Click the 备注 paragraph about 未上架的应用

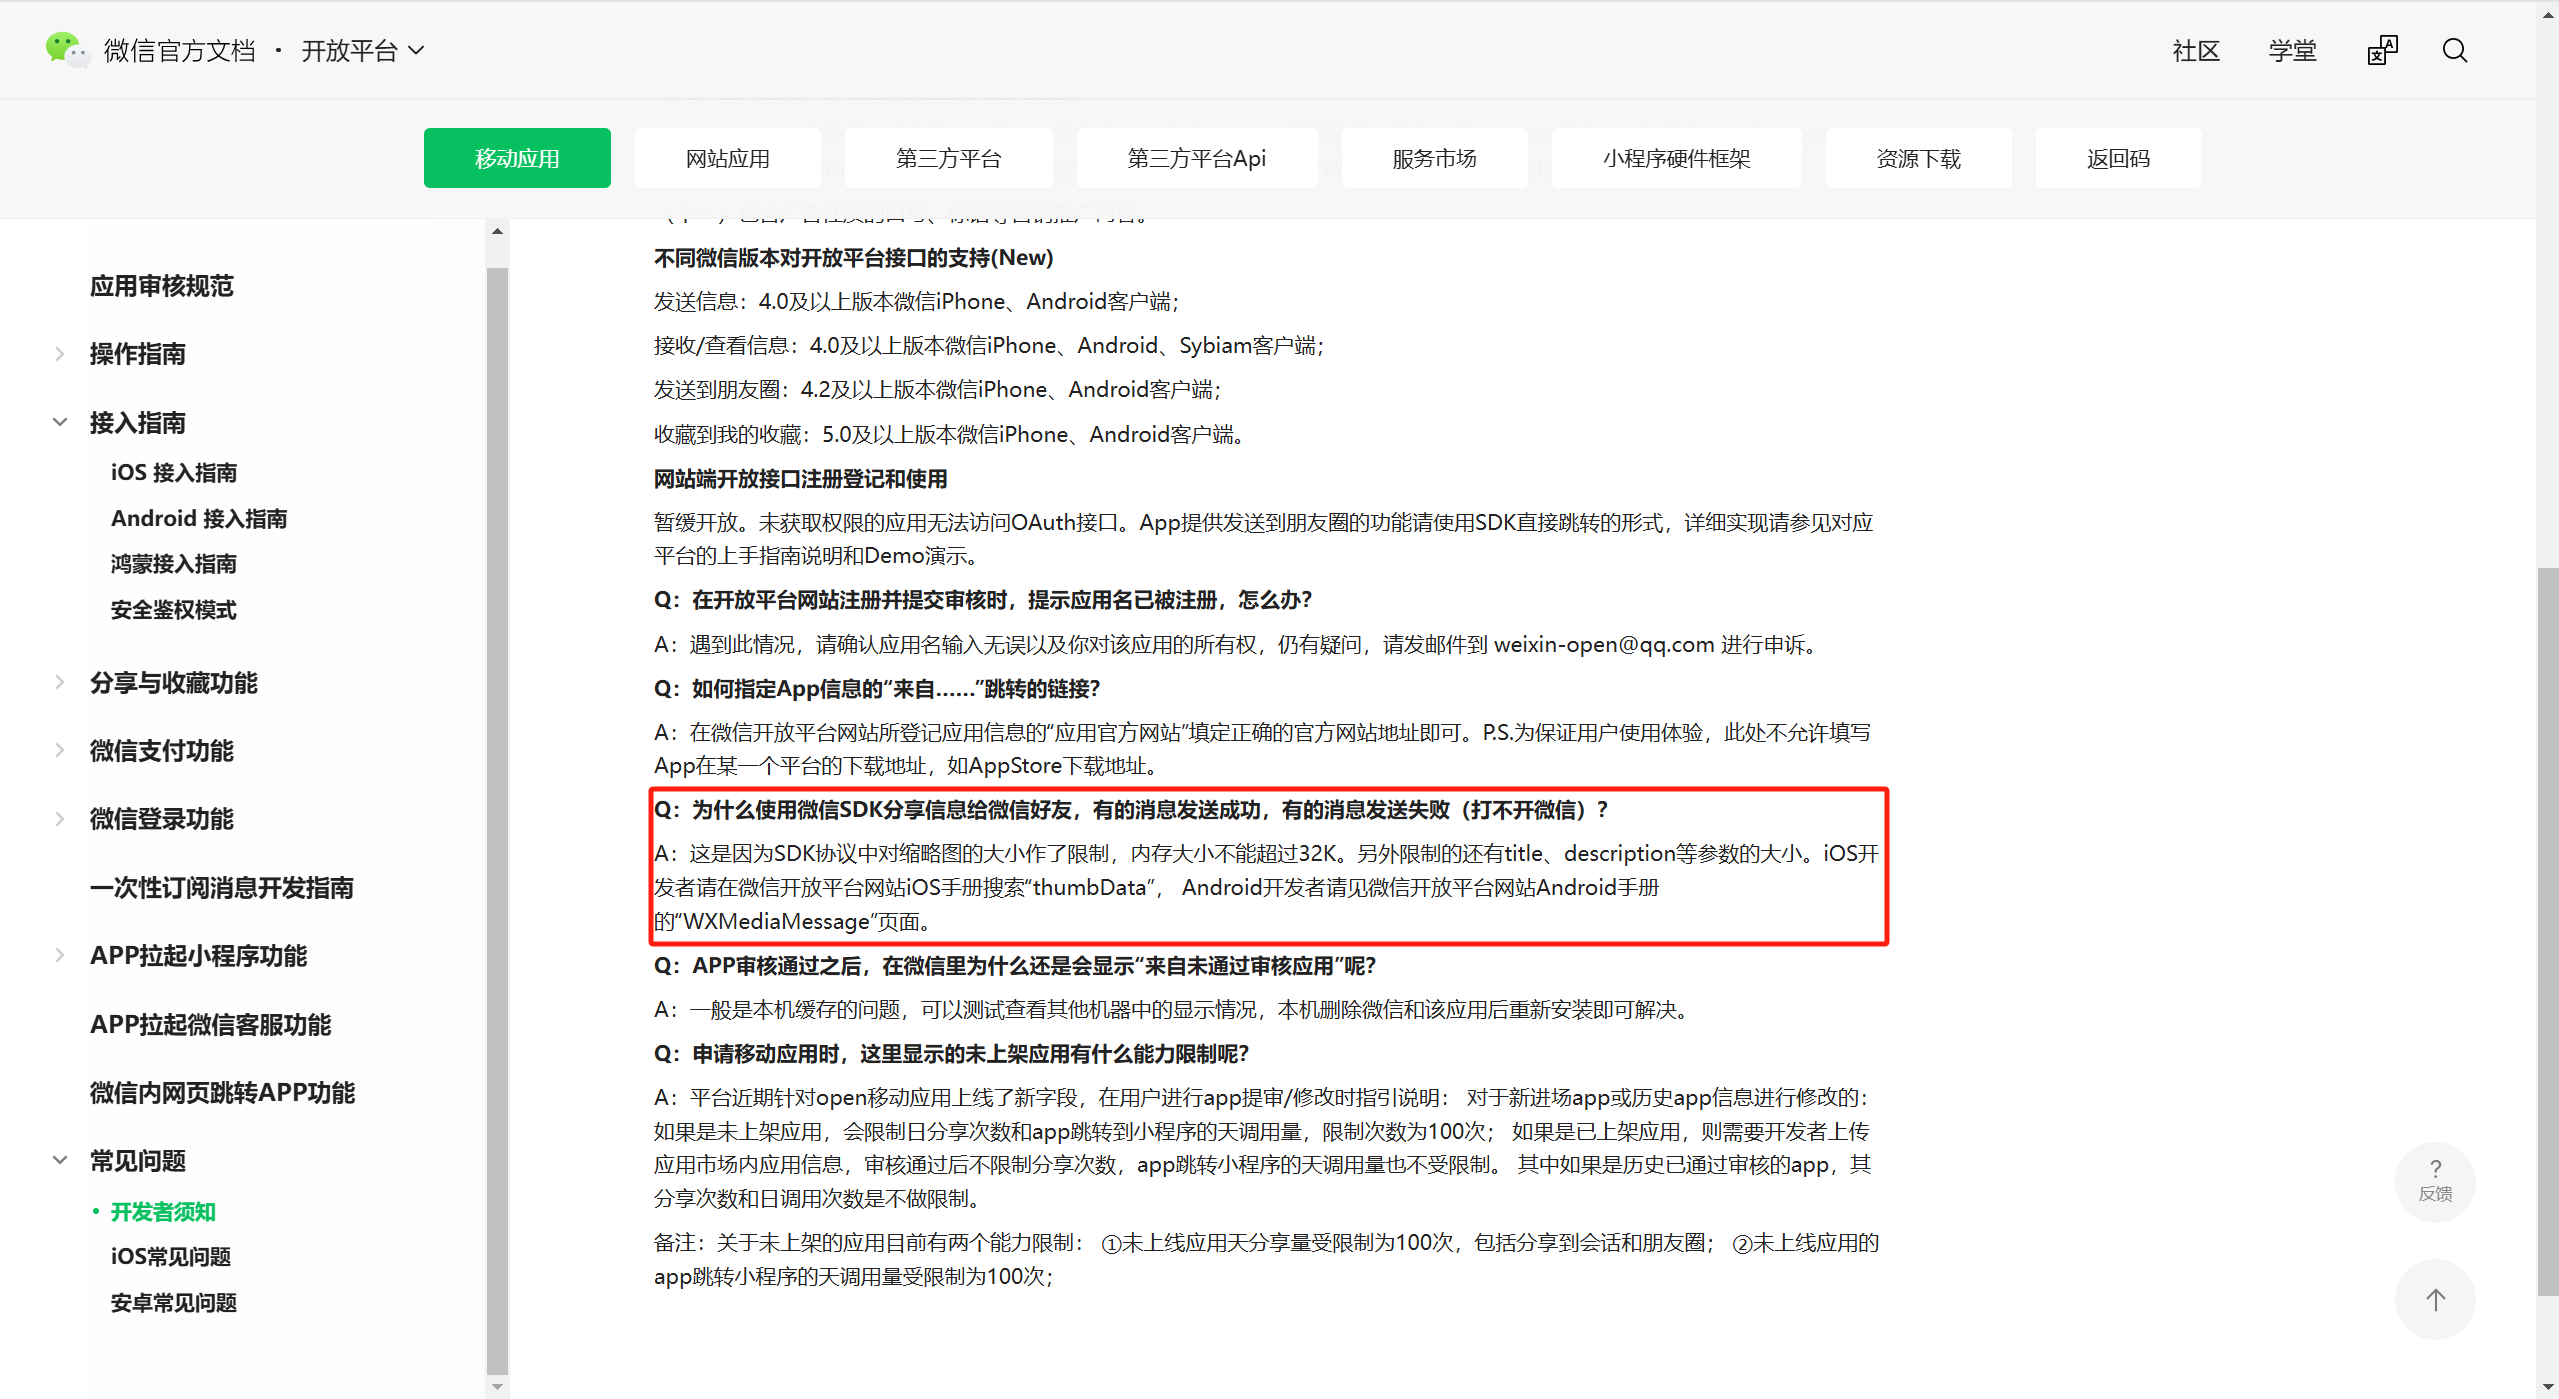(x=1266, y=1259)
